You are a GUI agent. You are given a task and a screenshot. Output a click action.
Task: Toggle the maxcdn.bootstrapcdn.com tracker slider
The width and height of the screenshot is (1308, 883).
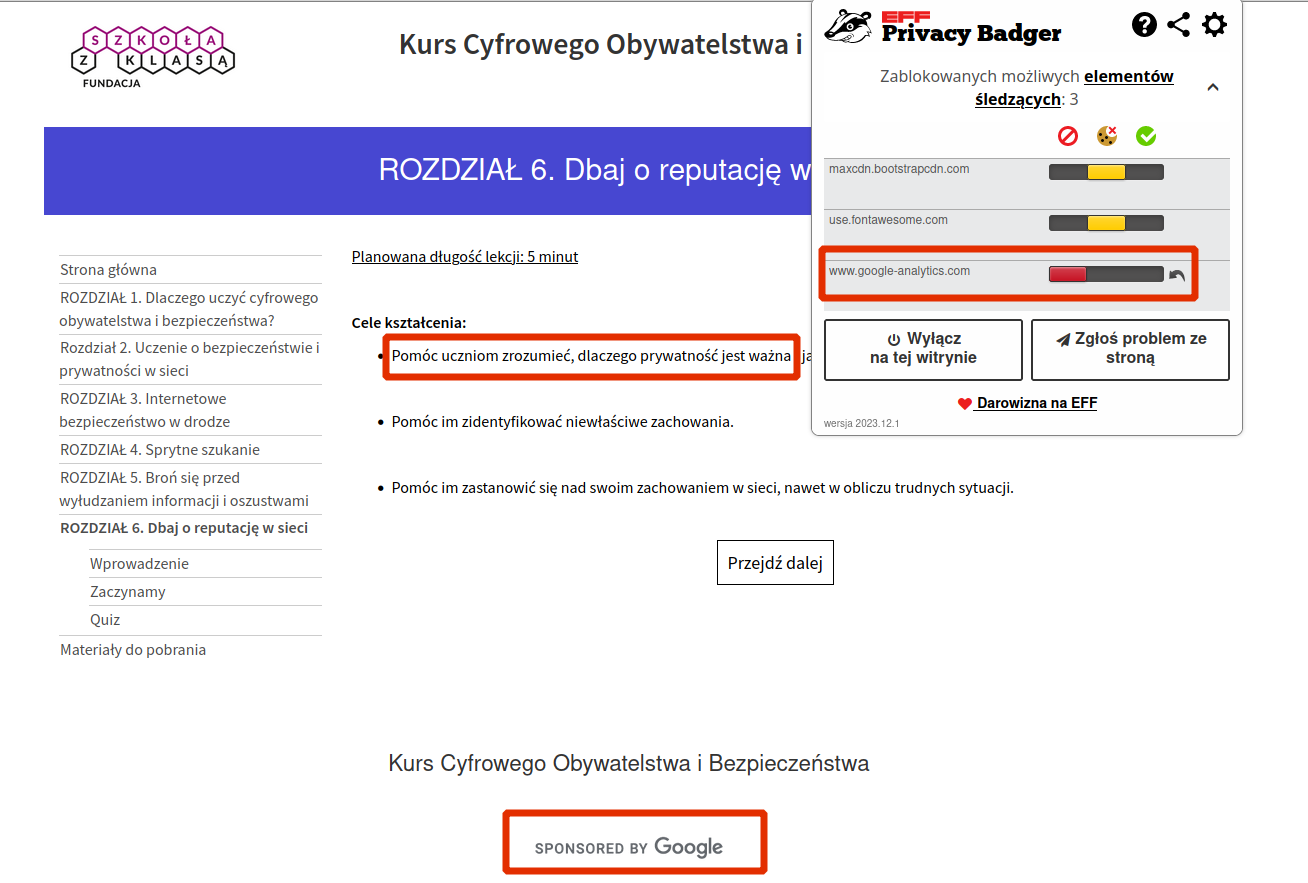[1106, 172]
